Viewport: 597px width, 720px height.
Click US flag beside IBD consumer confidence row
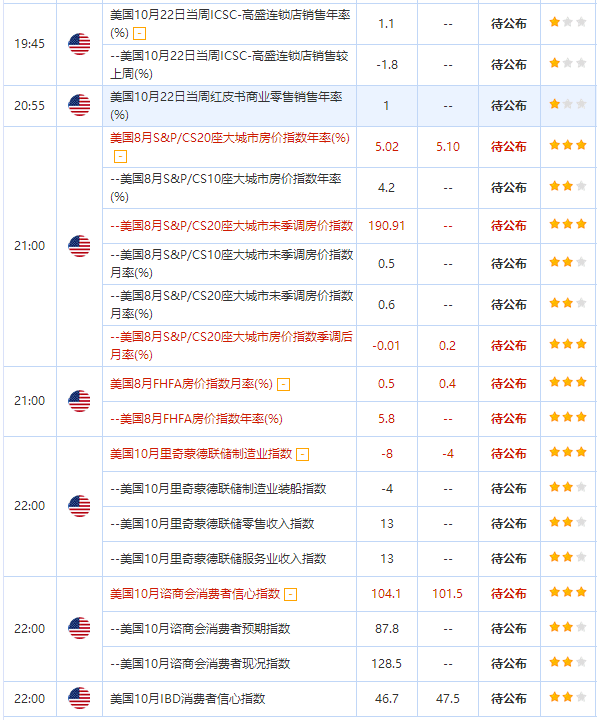[79, 698]
